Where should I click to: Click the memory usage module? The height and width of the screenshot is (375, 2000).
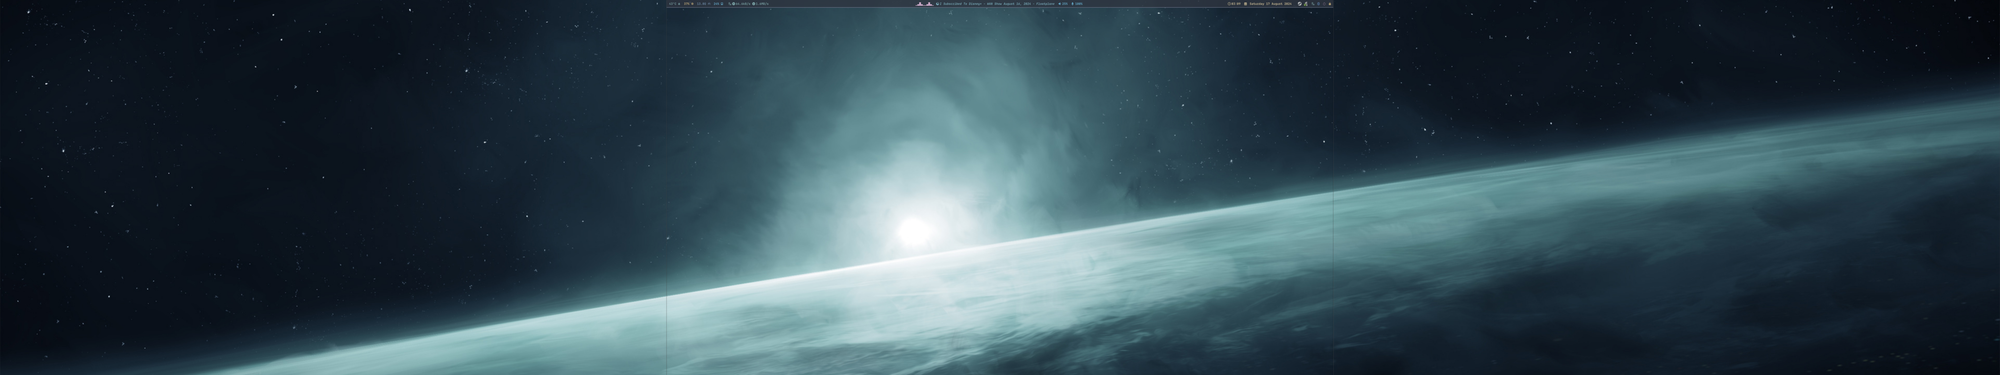[x=703, y=4]
